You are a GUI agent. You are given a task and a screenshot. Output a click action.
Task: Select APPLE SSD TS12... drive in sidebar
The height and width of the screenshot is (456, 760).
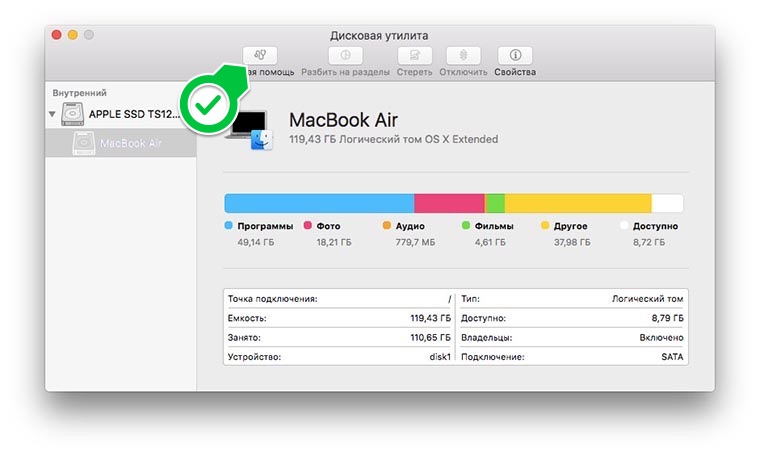click(x=121, y=114)
